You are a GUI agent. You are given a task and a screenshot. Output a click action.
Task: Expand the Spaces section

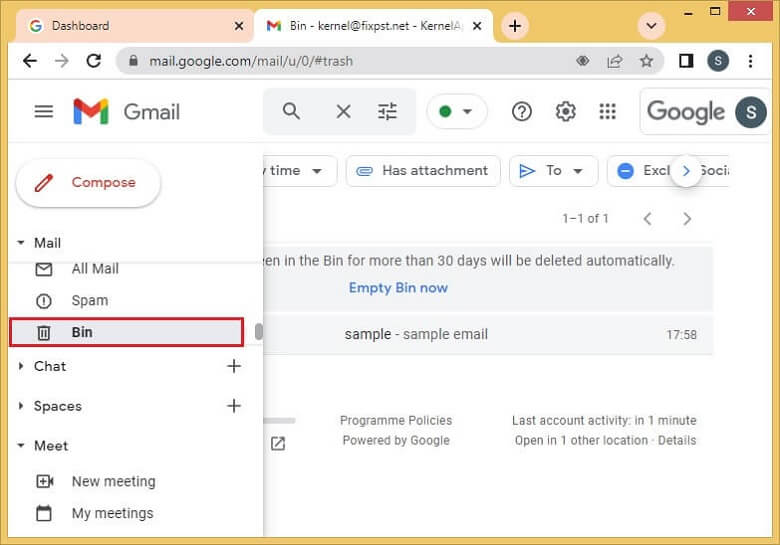[21, 406]
